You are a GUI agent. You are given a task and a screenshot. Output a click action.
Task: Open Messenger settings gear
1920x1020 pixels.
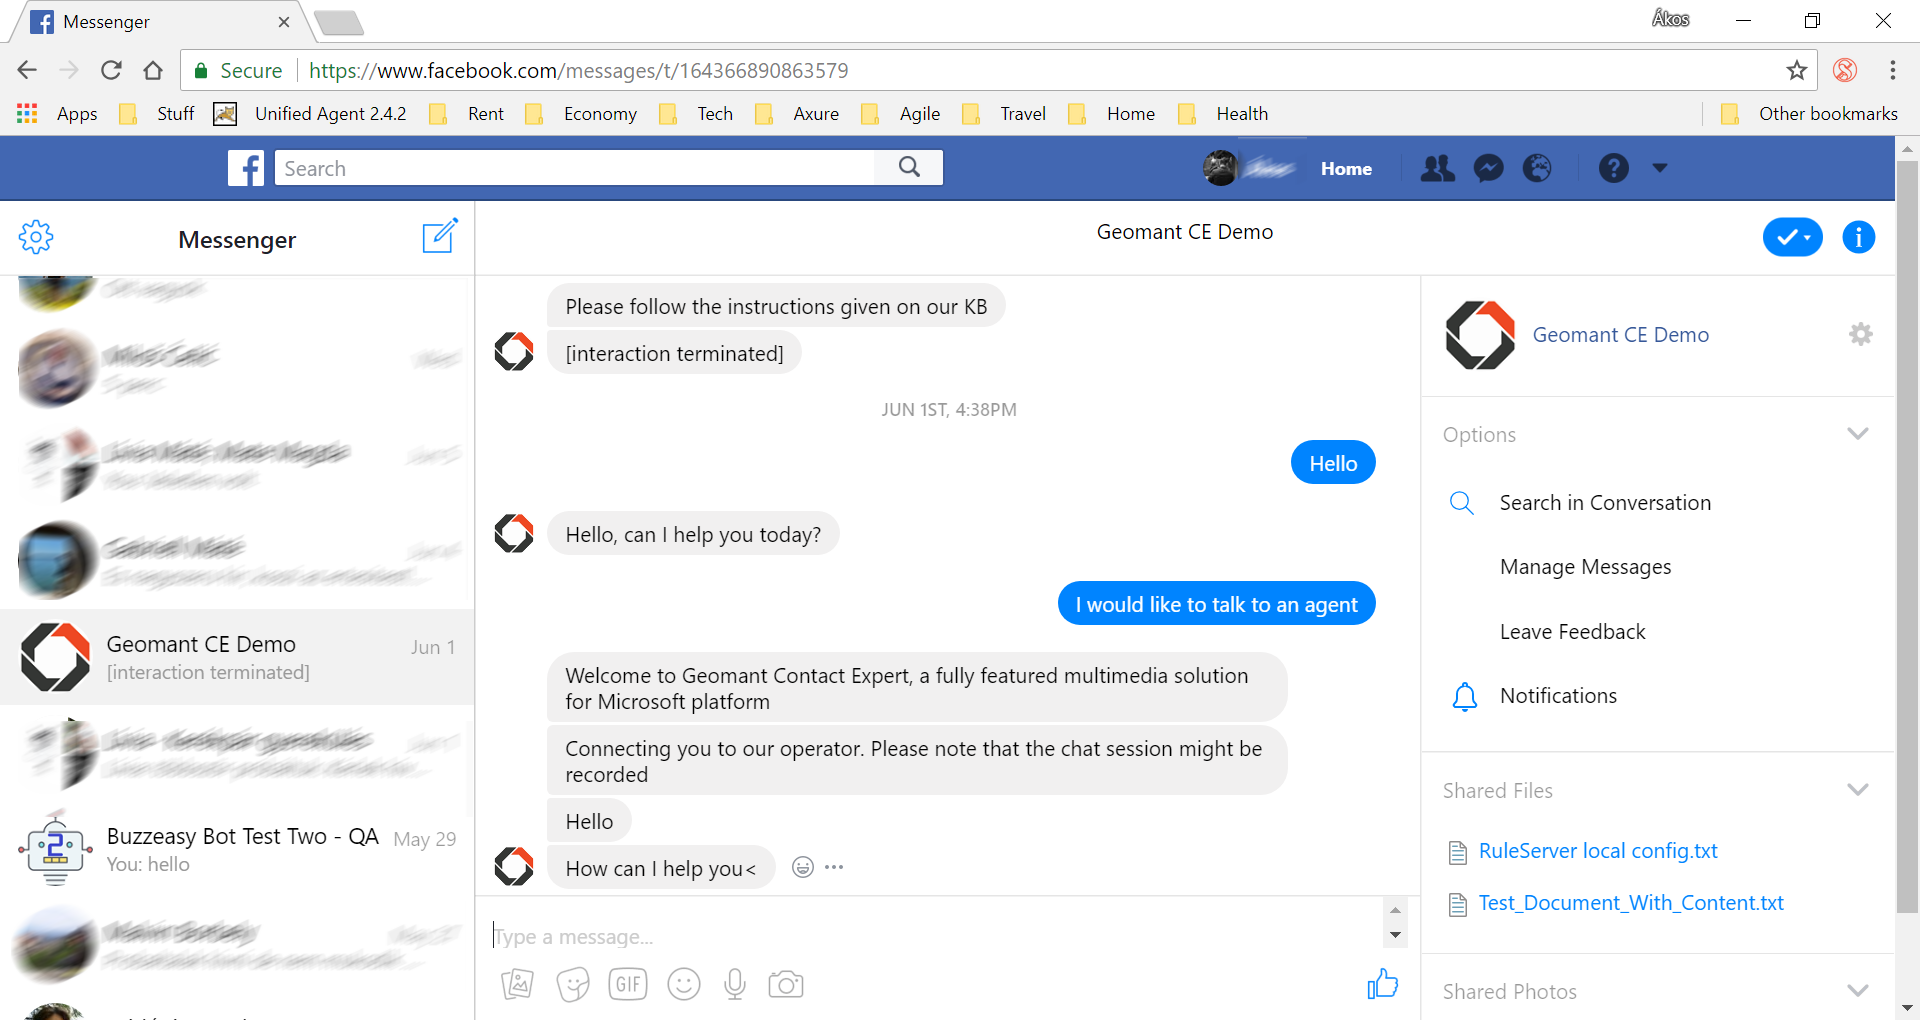36,237
